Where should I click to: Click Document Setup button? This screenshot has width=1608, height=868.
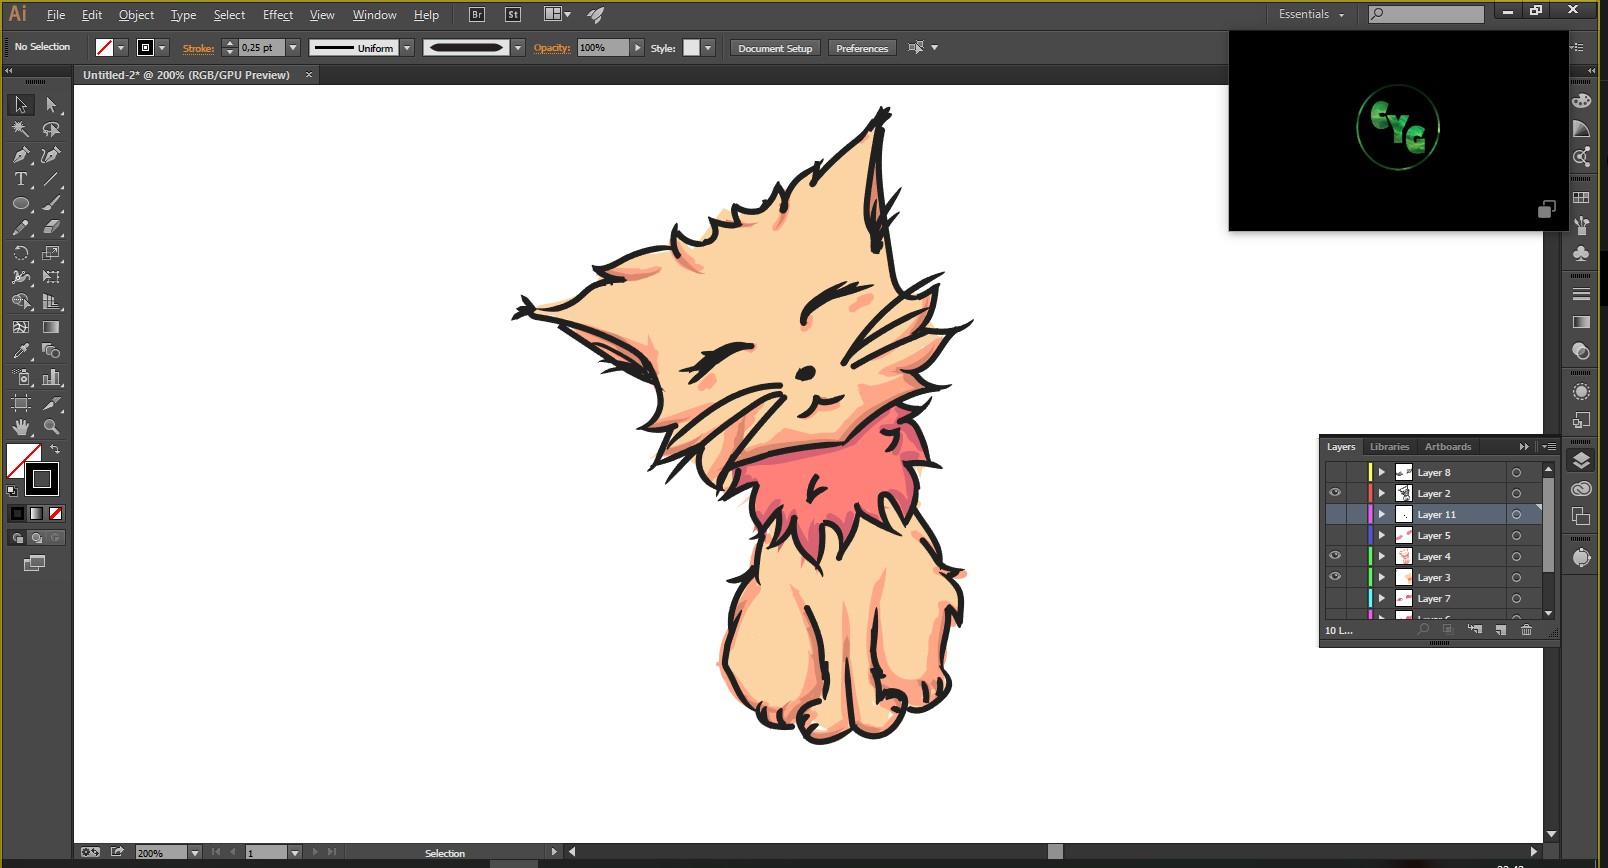pos(775,48)
